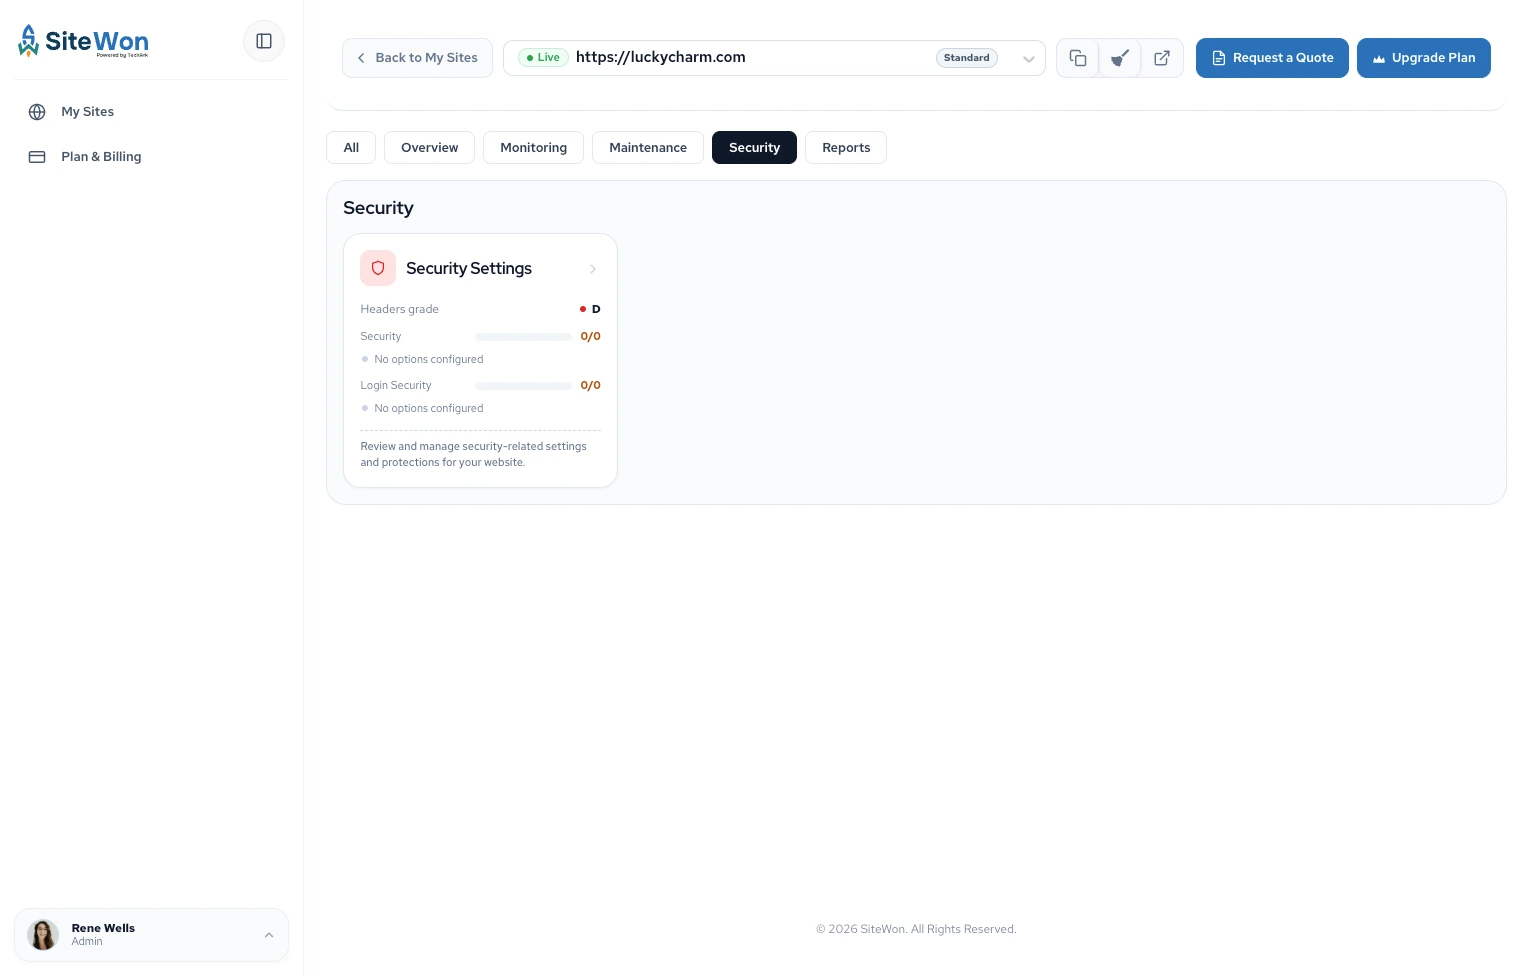
Task: Click the broom clear-cache icon
Action: tap(1120, 58)
